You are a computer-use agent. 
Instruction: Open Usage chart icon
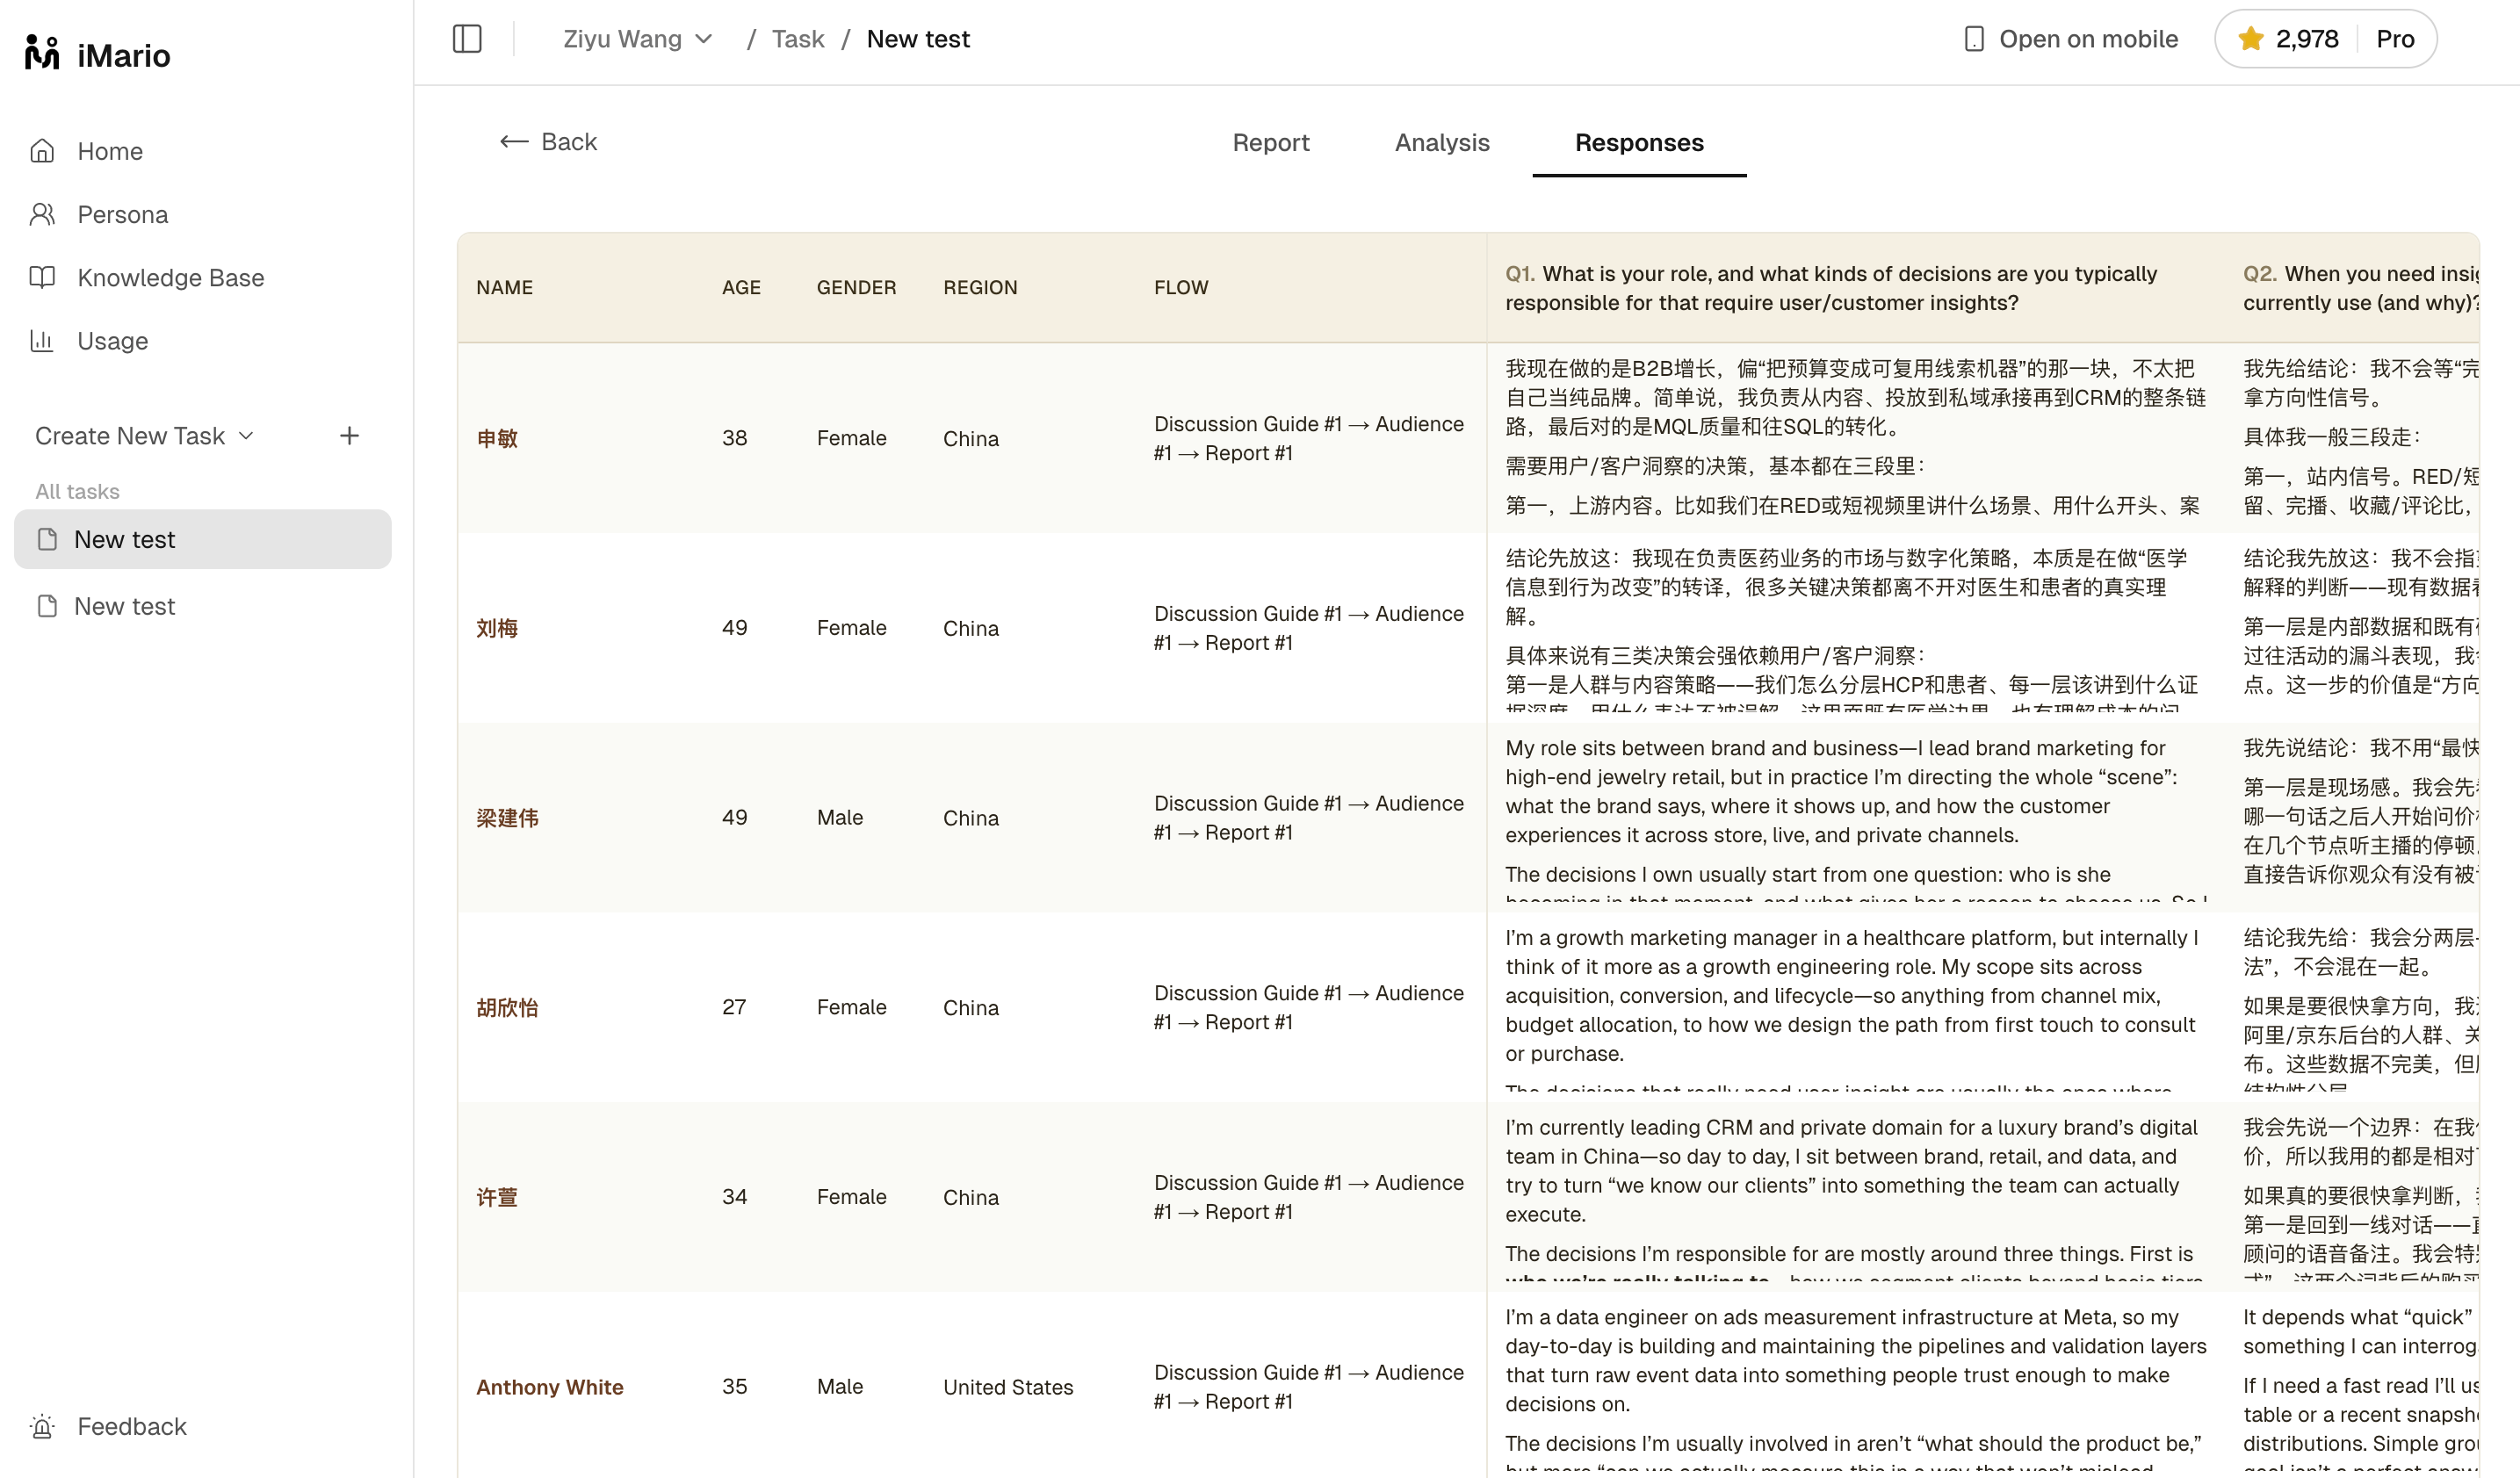point(42,341)
